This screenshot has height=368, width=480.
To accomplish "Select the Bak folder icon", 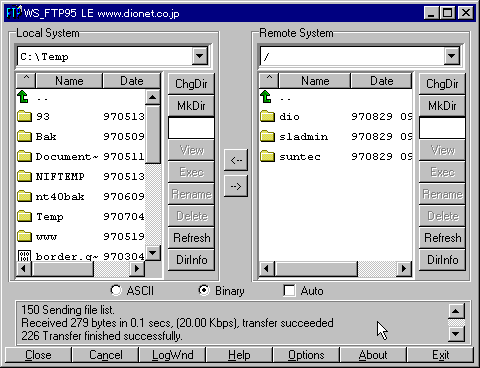I will [24, 136].
